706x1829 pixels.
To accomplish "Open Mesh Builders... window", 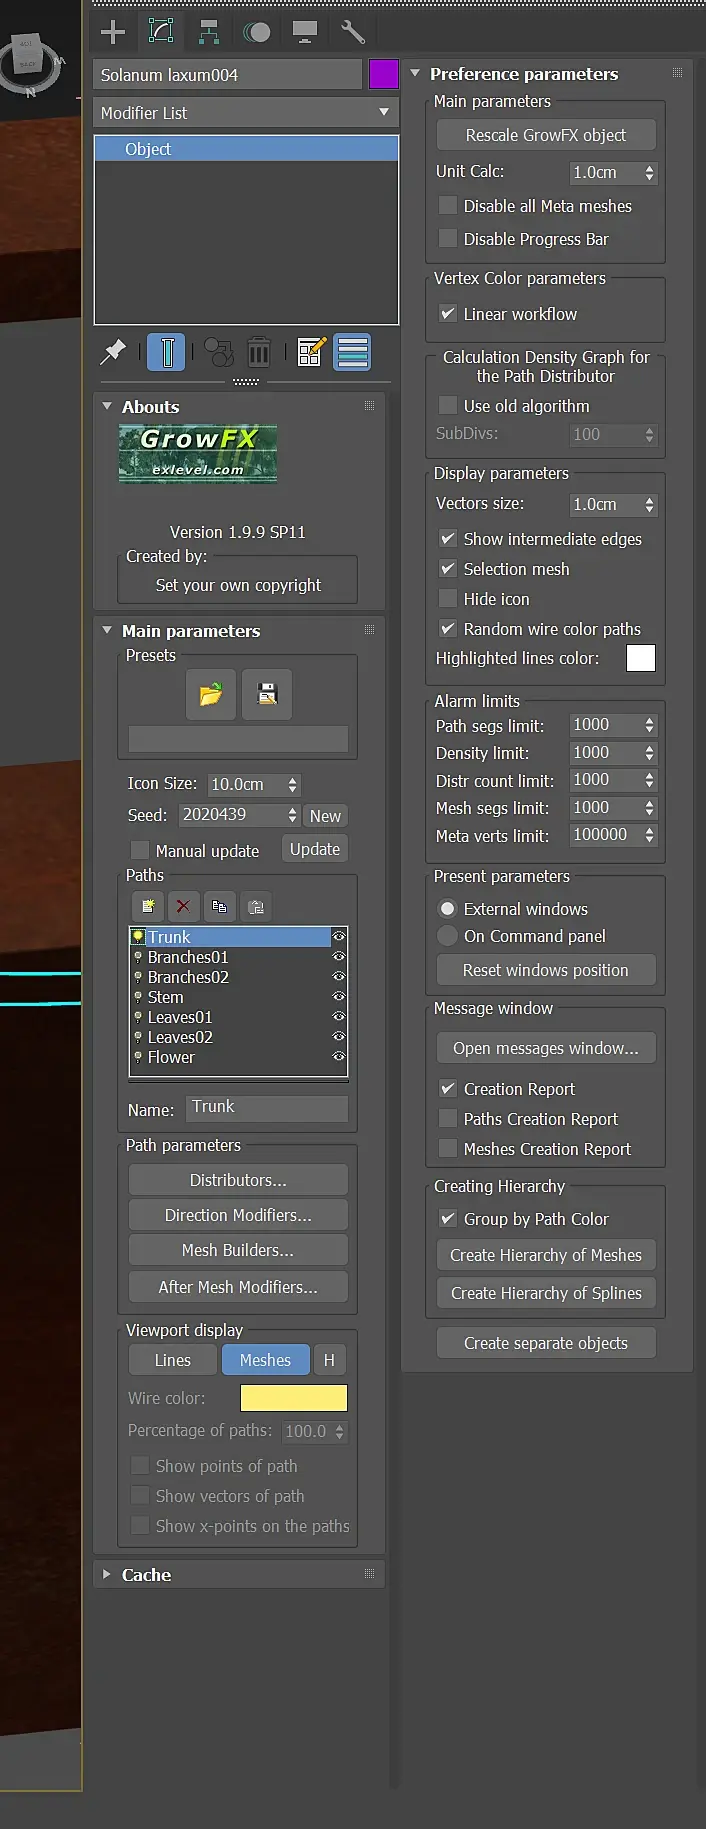I will click(238, 1250).
